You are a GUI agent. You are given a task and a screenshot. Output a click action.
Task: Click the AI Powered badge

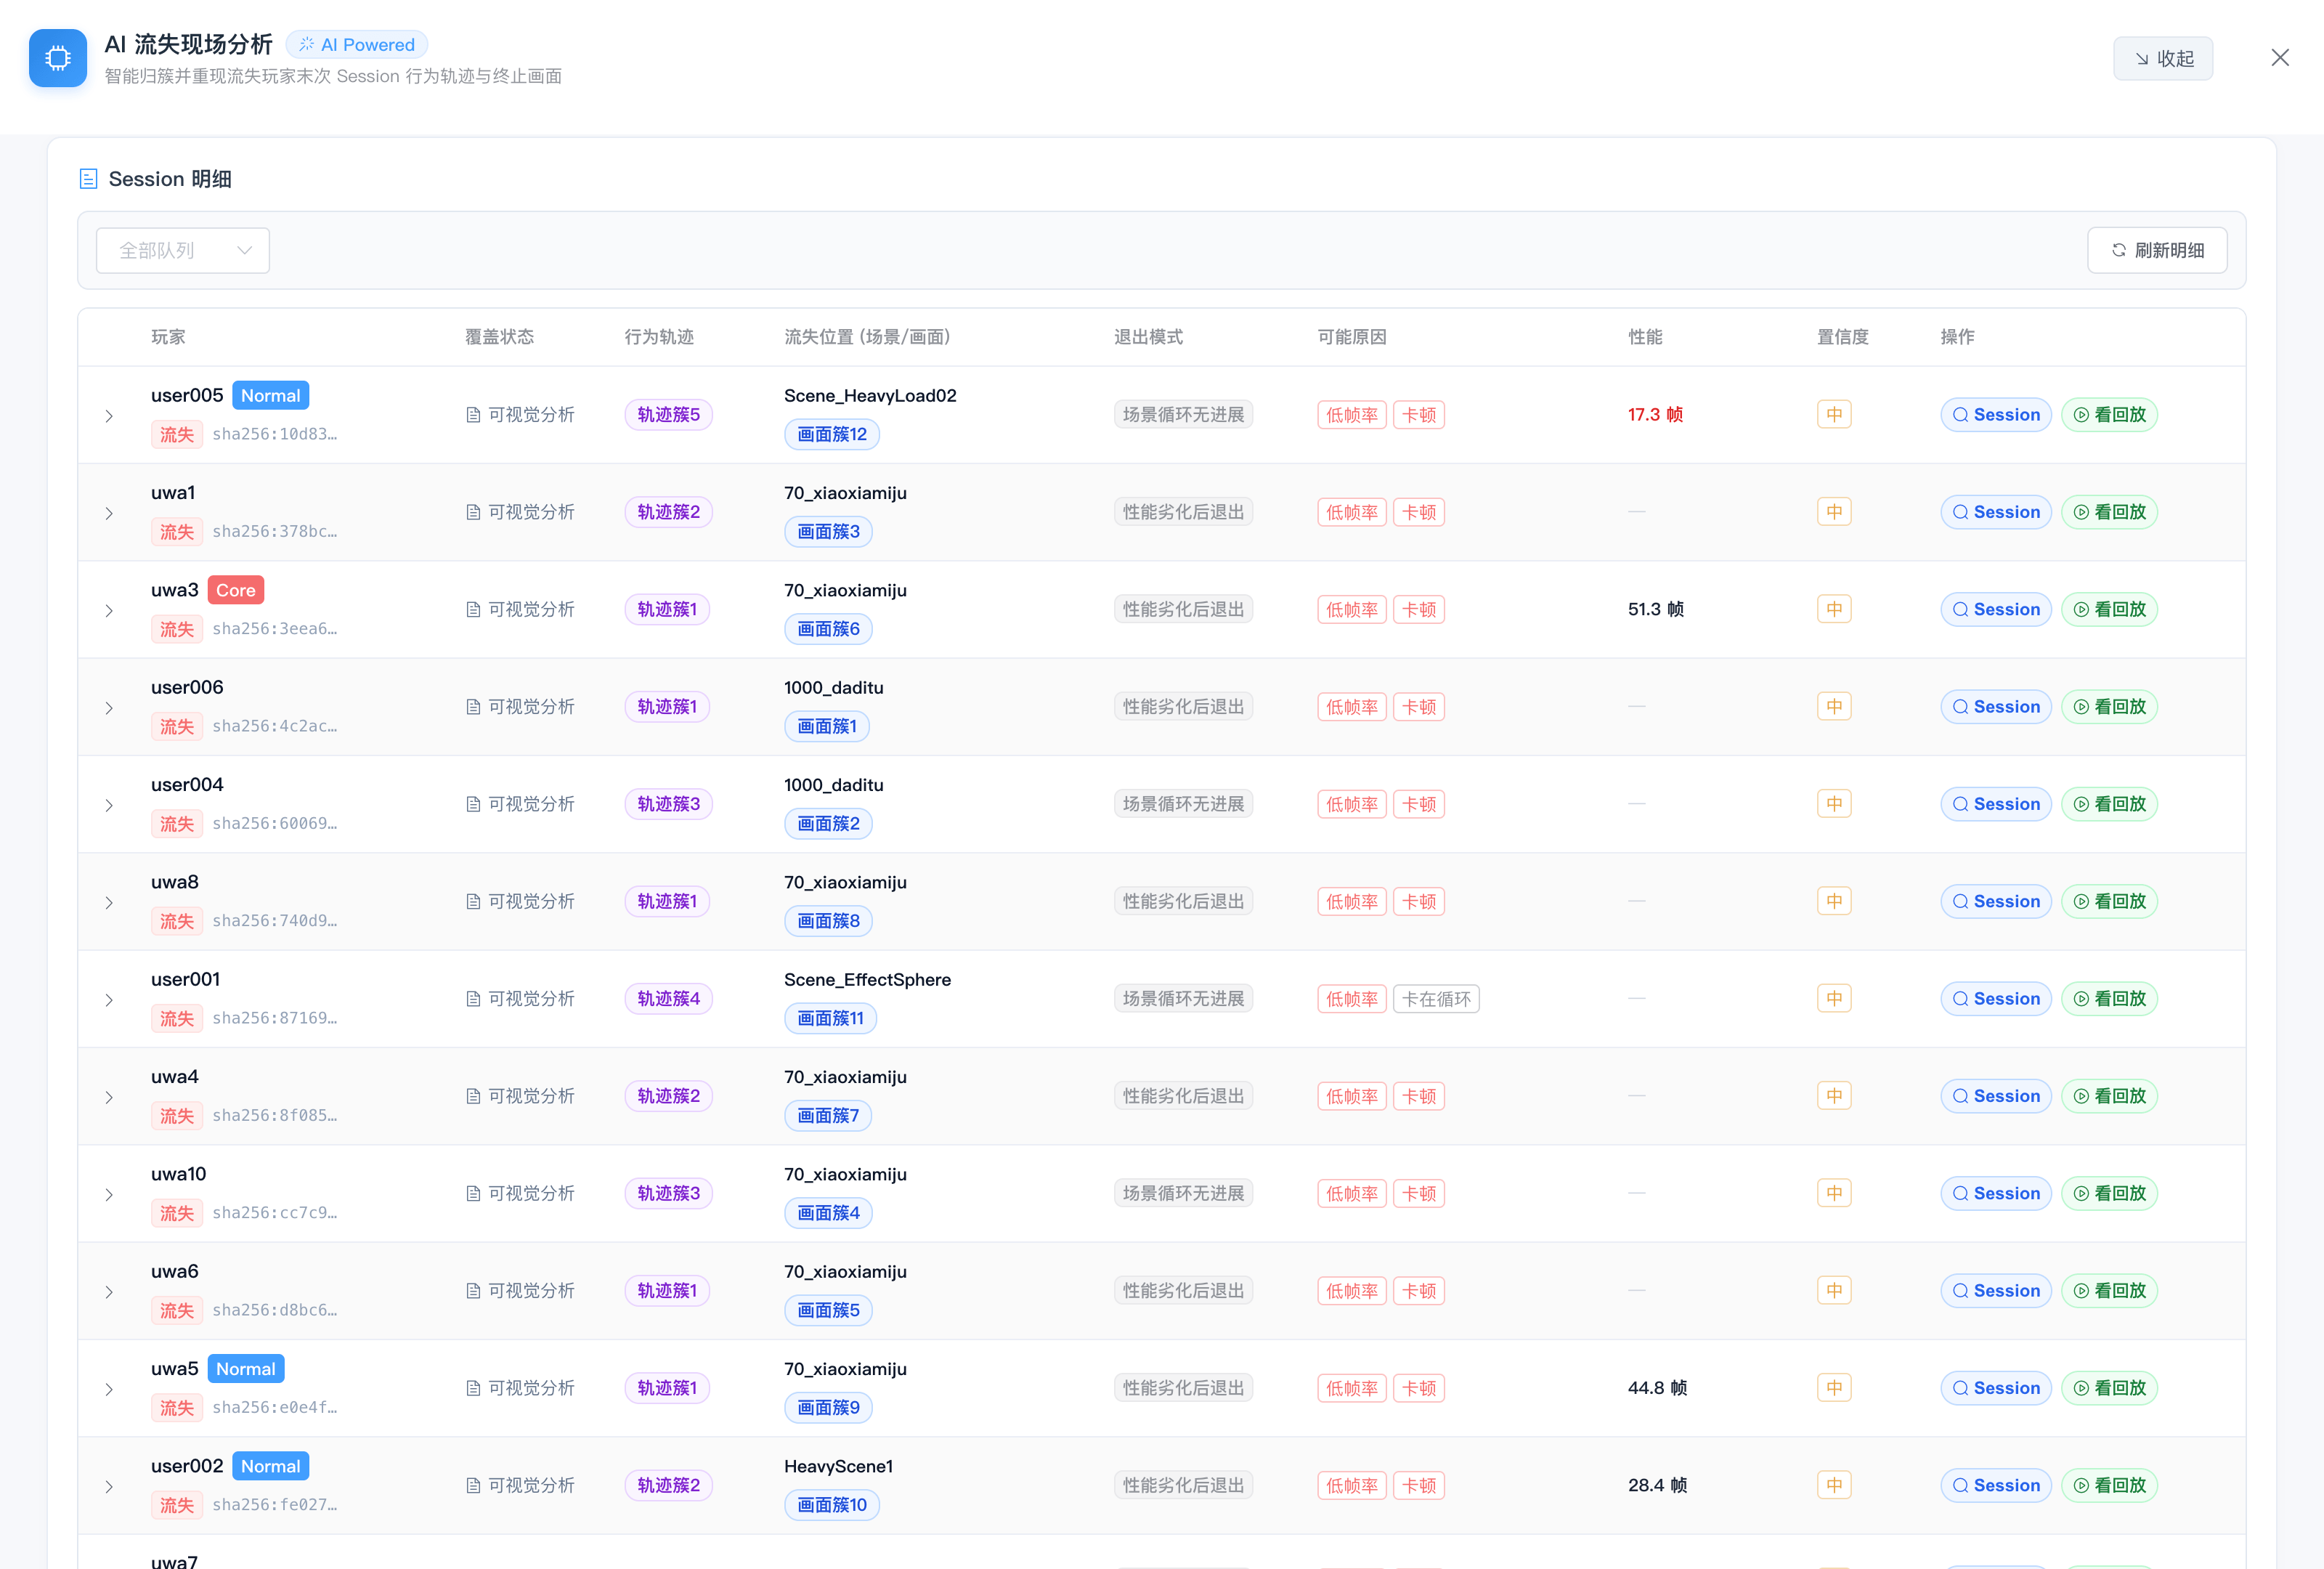[x=357, y=45]
